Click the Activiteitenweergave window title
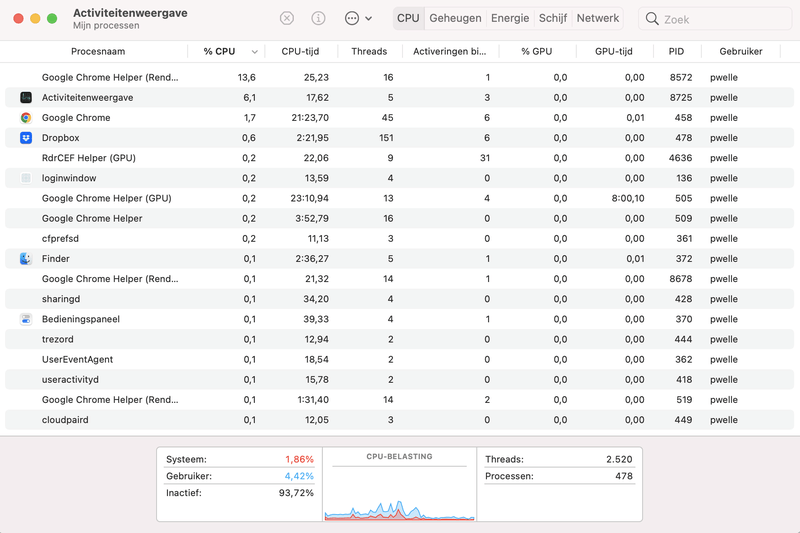The image size is (800, 533). click(x=130, y=13)
